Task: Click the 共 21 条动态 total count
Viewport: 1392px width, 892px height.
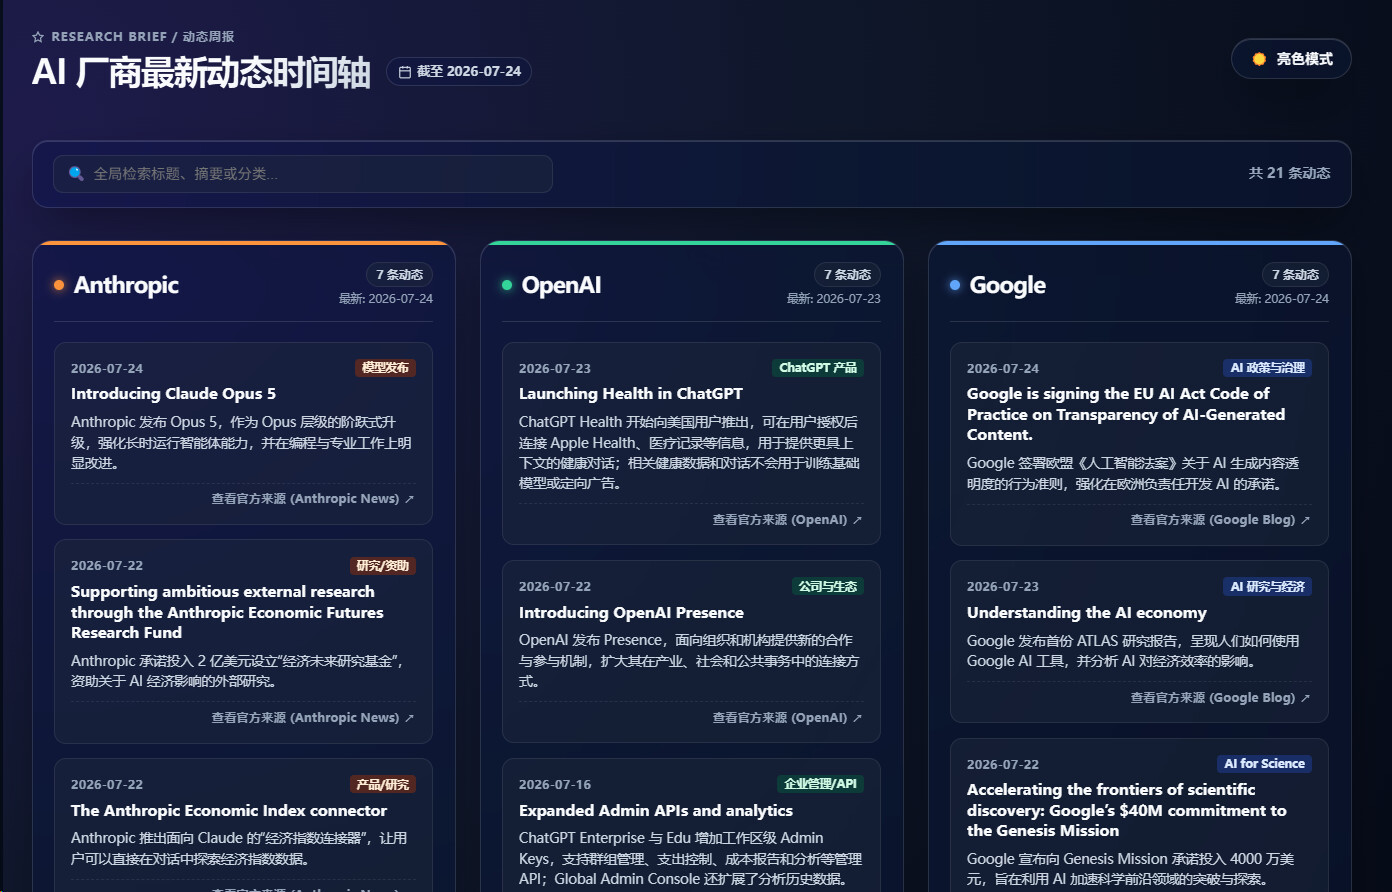Action: click(x=1289, y=173)
